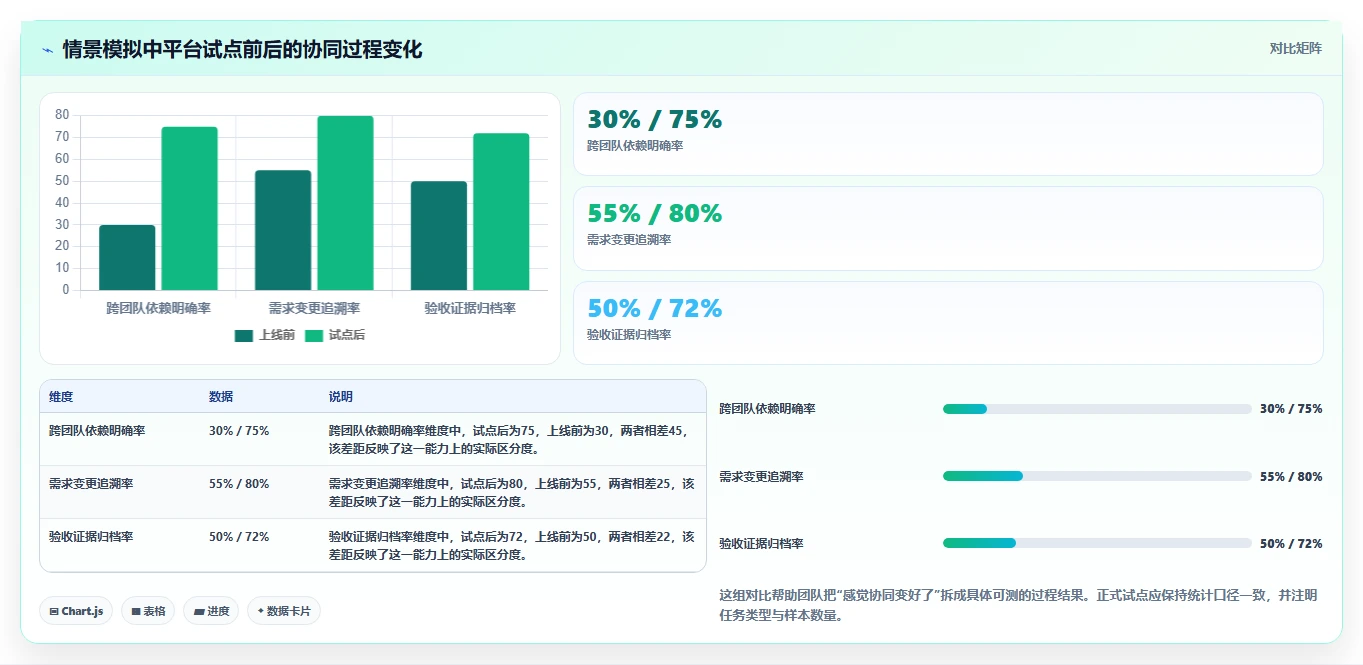Viewport: 1363px width, 665px height.
Task: Click the title 情景模拟中平台试点前后的协同过程变化
Action: point(242,49)
